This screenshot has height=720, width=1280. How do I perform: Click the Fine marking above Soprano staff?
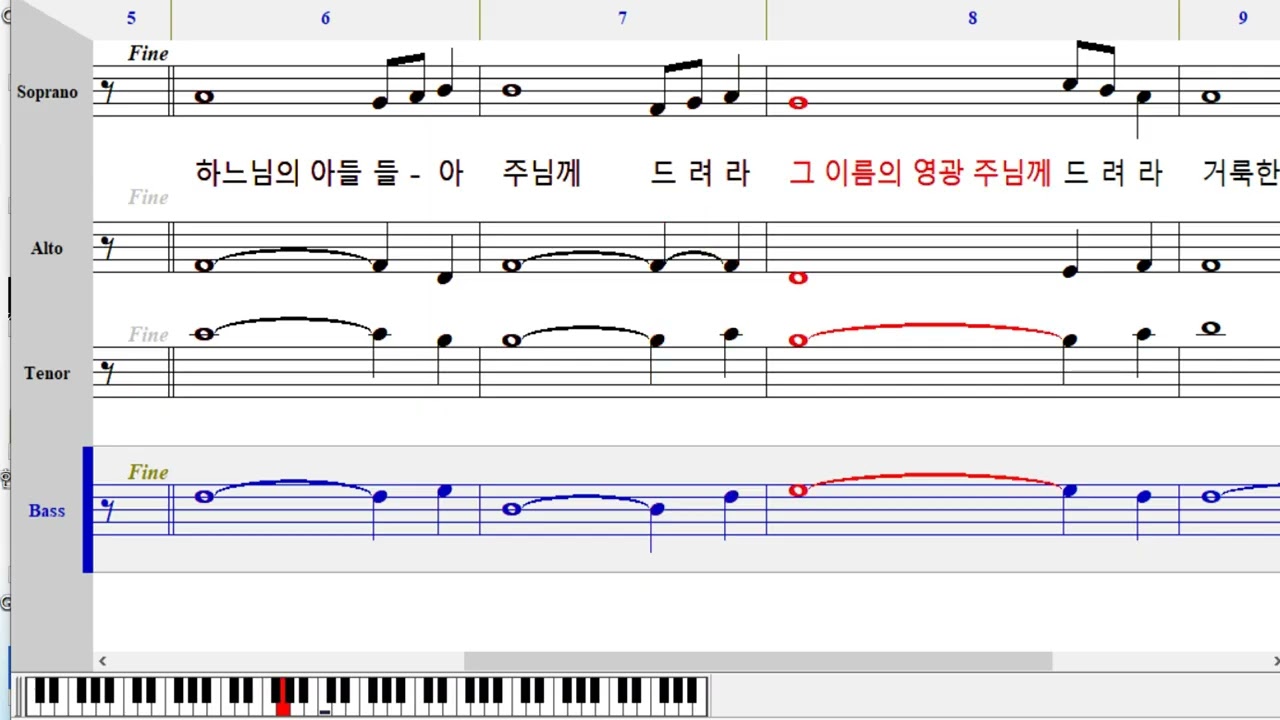point(148,54)
